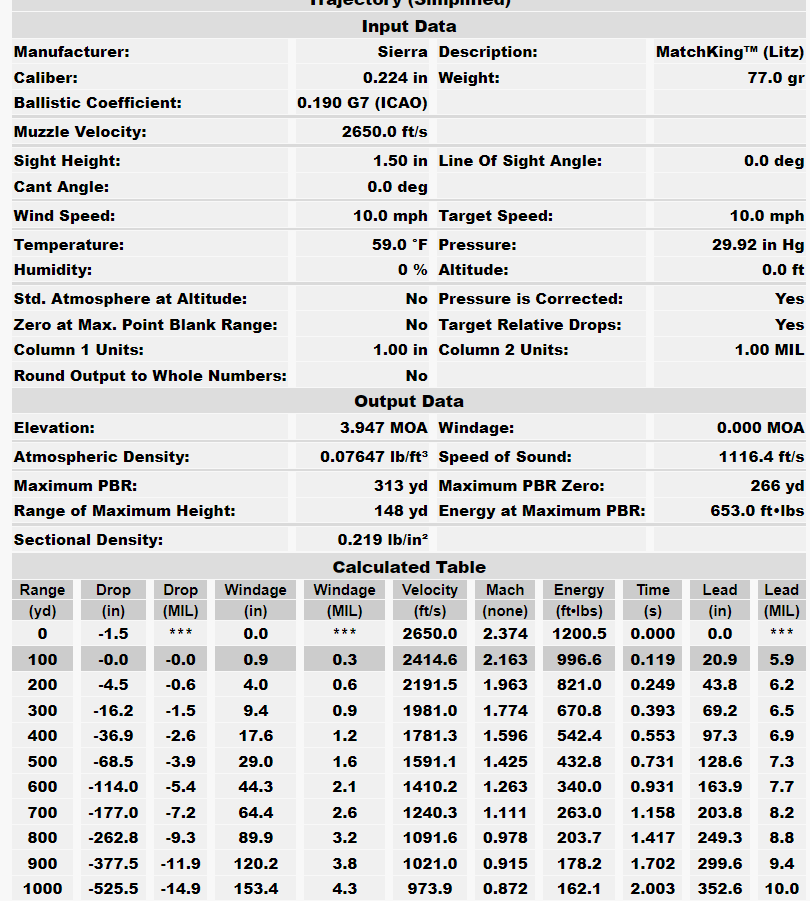The height and width of the screenshot is (901, 810).
Task: Click the "Input Data" section header
Action: [x=408, y=26]
